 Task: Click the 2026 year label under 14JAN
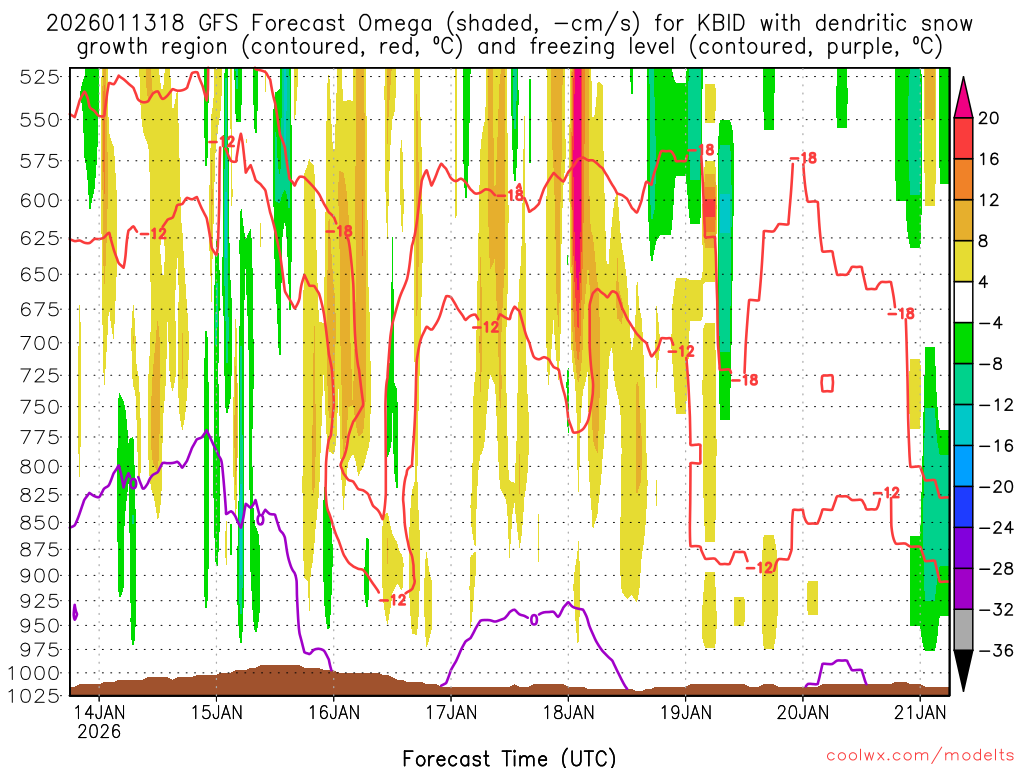point(99,731)
